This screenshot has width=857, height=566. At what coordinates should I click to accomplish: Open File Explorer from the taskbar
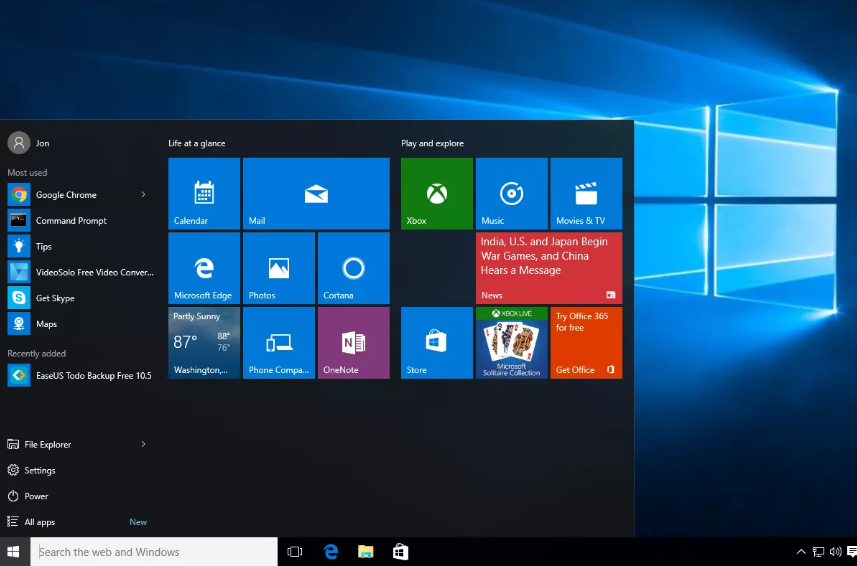pyautogui.click(x=366, y=552)
